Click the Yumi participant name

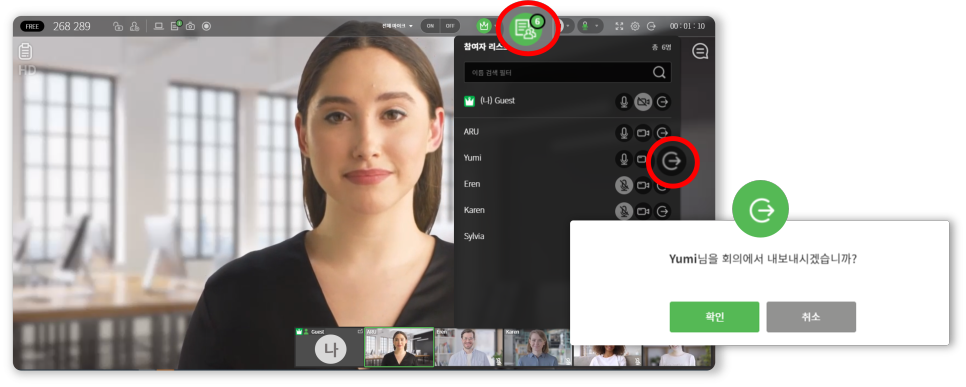click(473, 158)
